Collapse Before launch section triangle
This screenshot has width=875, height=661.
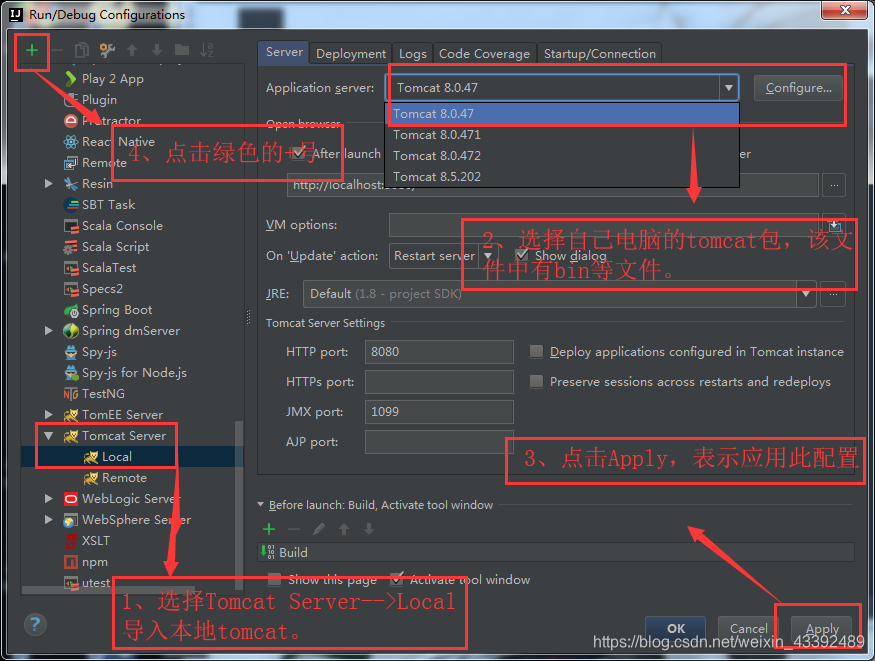click(x=261, y=504)
